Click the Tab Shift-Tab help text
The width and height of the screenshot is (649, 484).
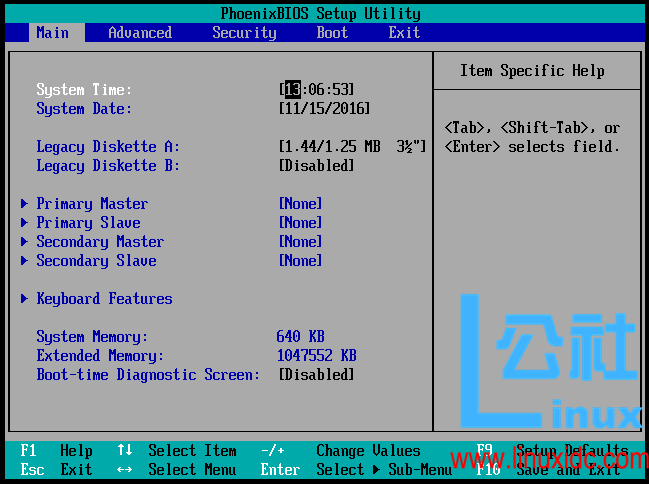[x=532, y=137]
